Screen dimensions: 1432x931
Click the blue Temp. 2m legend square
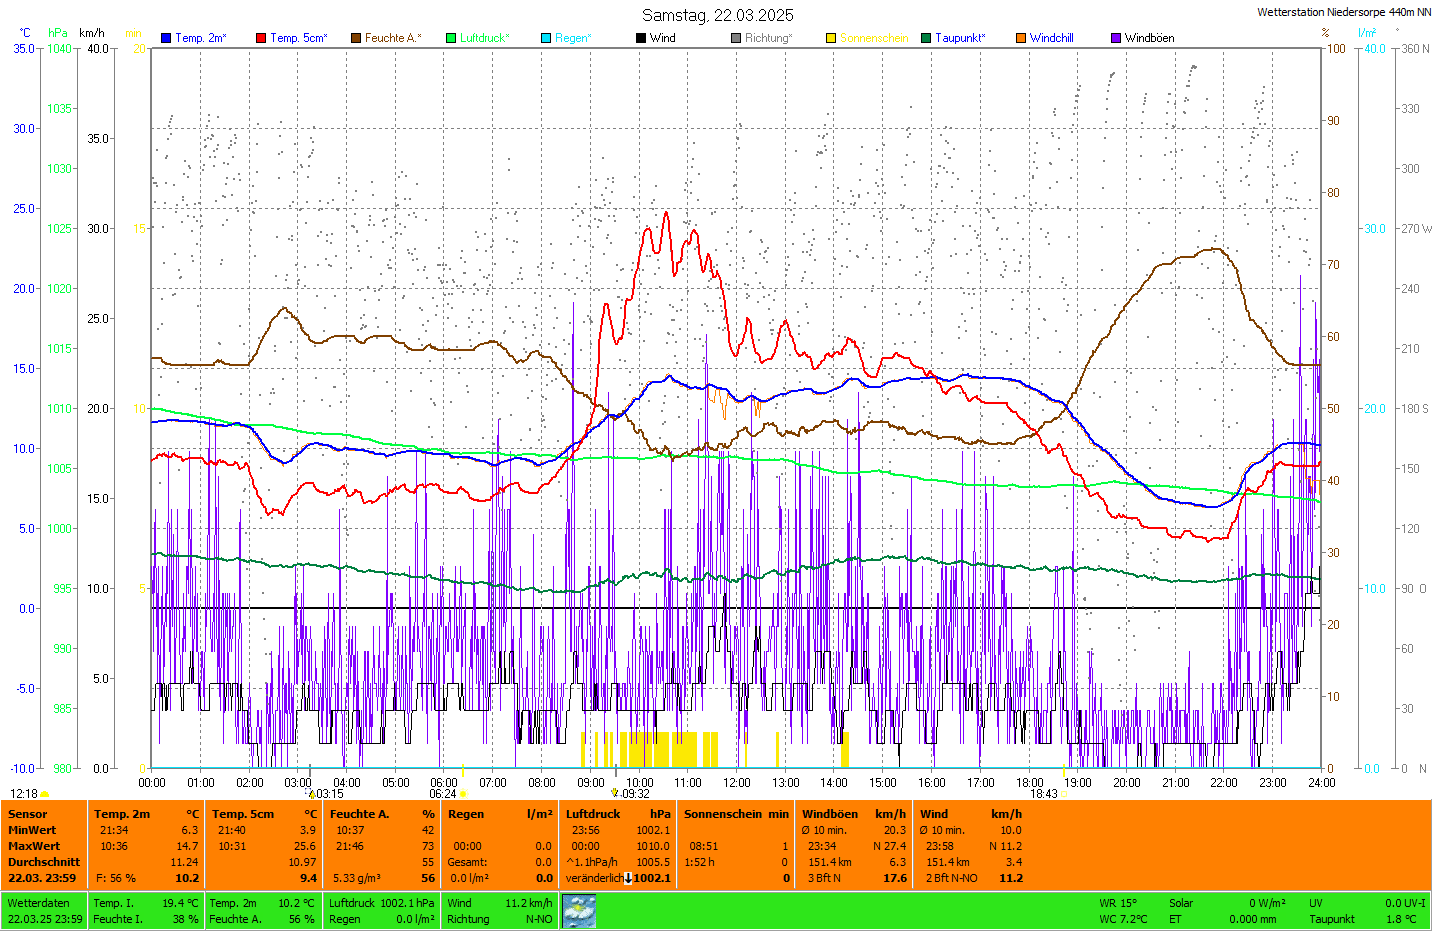(166, 38)
